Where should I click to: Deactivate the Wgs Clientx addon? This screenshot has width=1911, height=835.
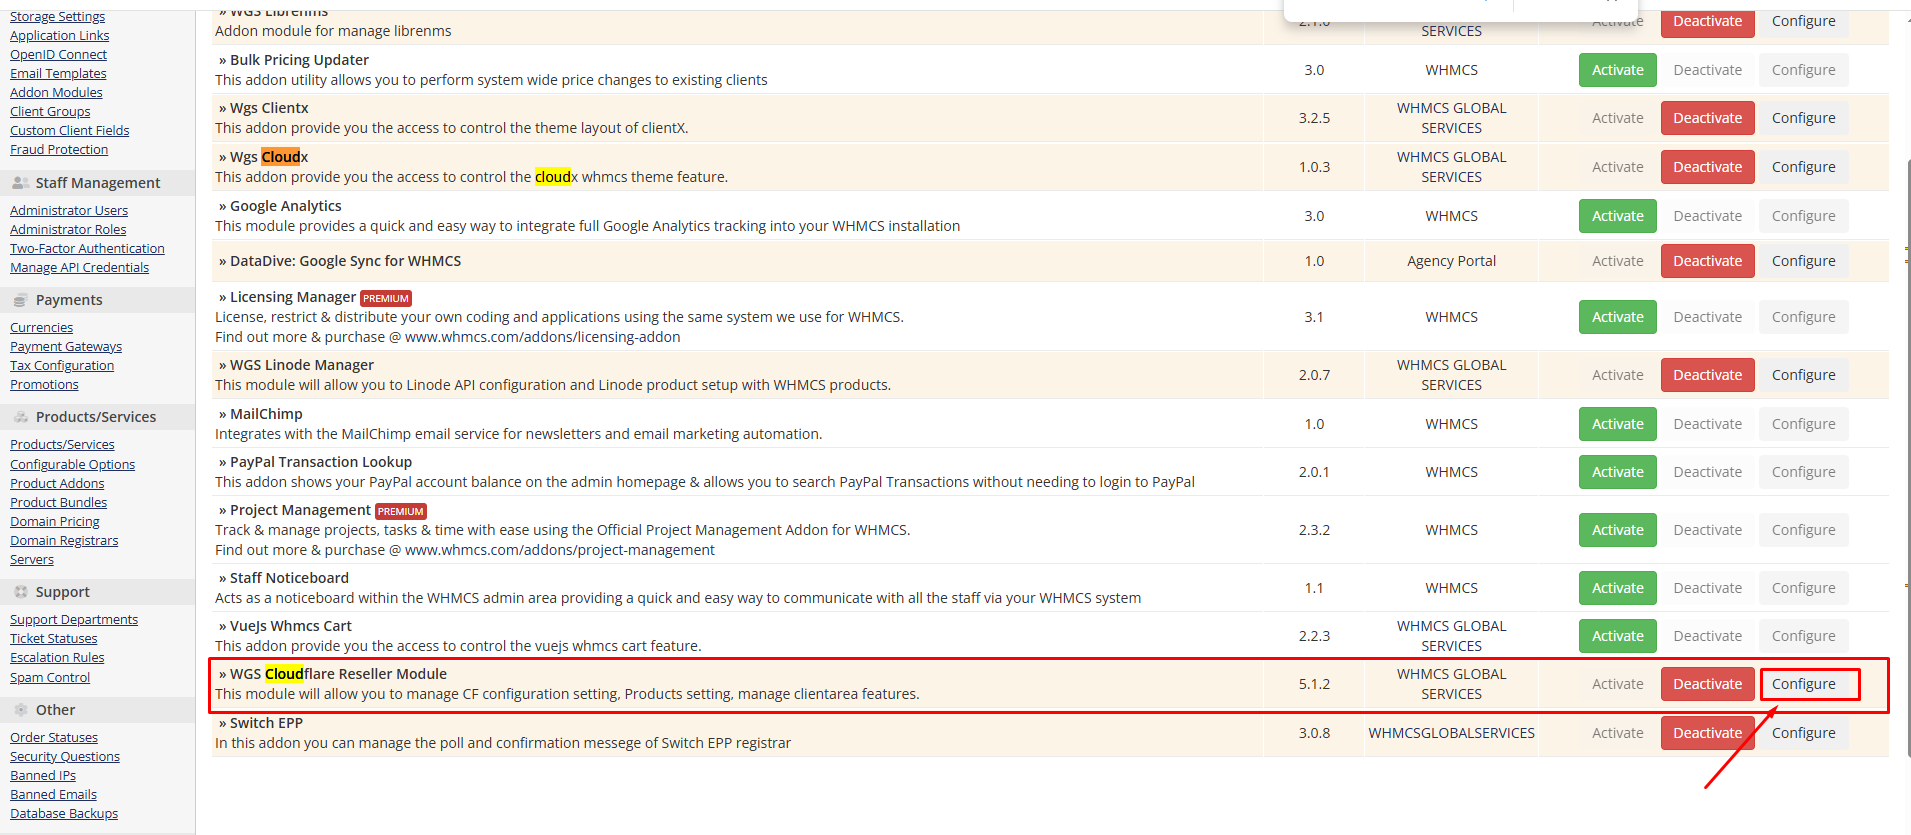pos(1707,118)
